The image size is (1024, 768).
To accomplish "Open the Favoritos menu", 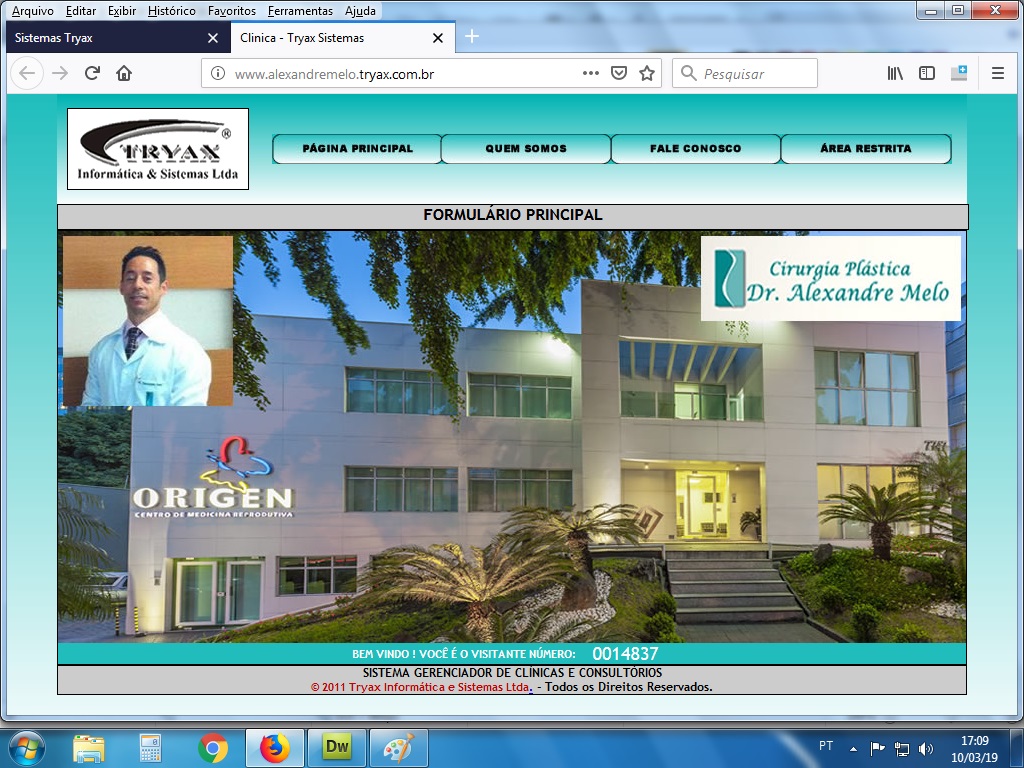I will click(x=232, y=10).
